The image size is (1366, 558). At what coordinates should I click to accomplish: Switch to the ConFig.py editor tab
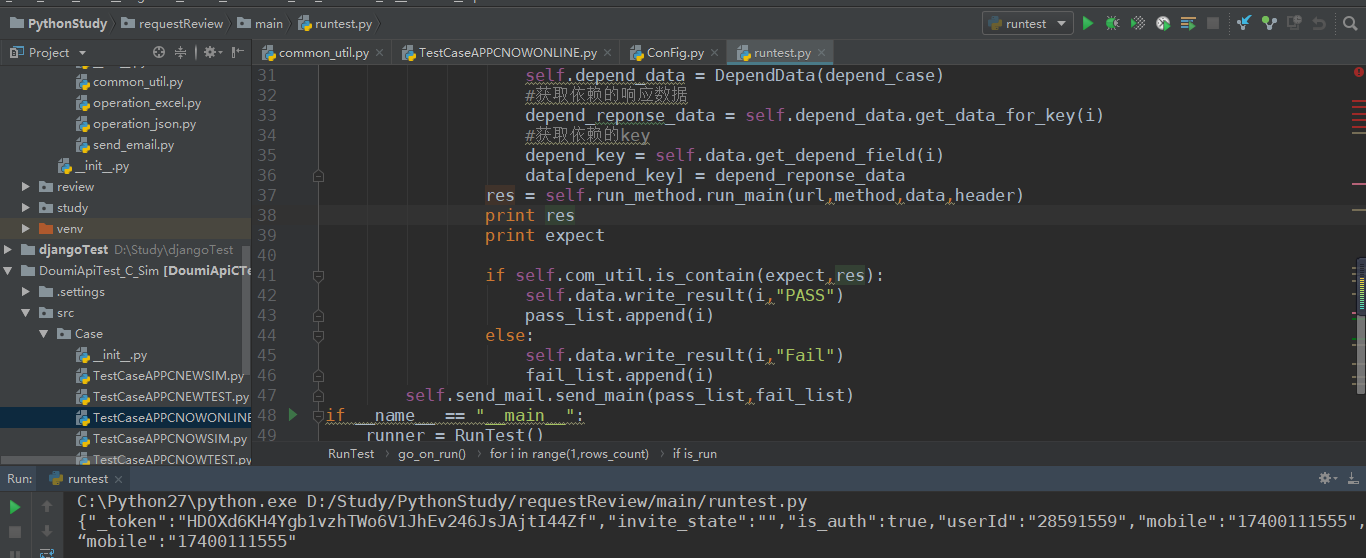[674, 53]
